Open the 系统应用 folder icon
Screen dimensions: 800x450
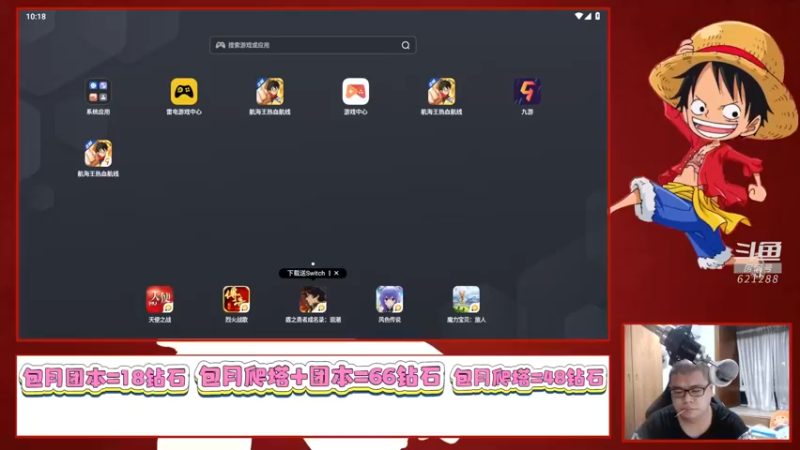tap(98, 92)
